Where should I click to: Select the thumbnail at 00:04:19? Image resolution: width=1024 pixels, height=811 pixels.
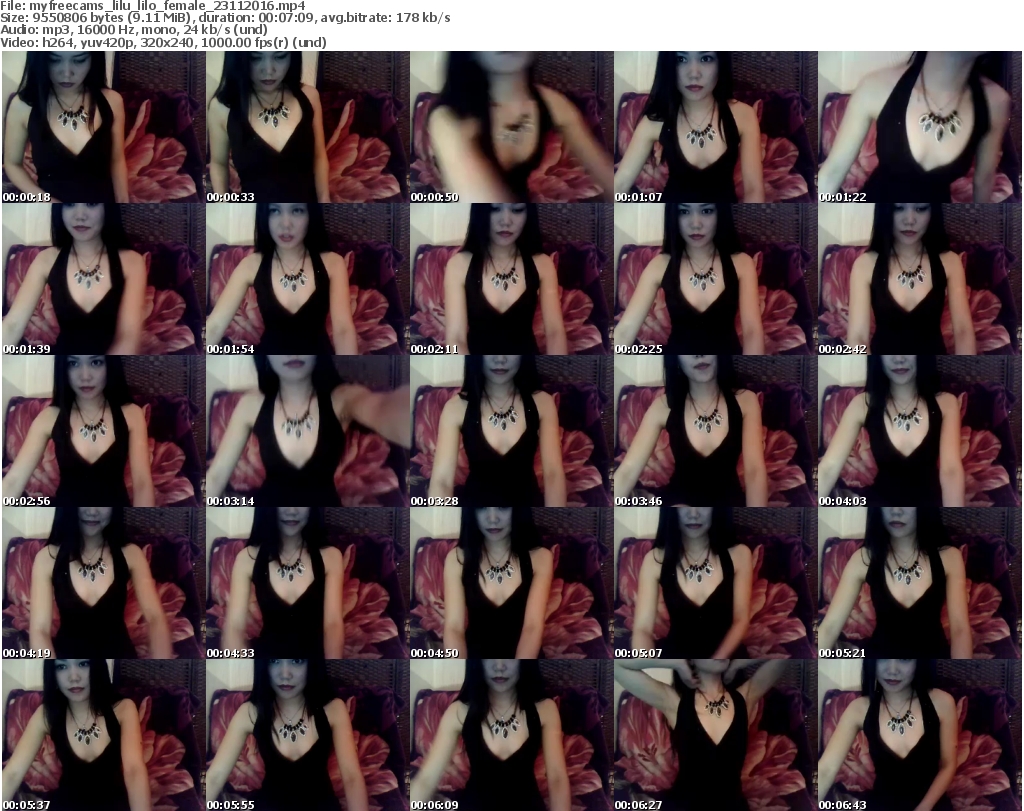click(104, 584)
